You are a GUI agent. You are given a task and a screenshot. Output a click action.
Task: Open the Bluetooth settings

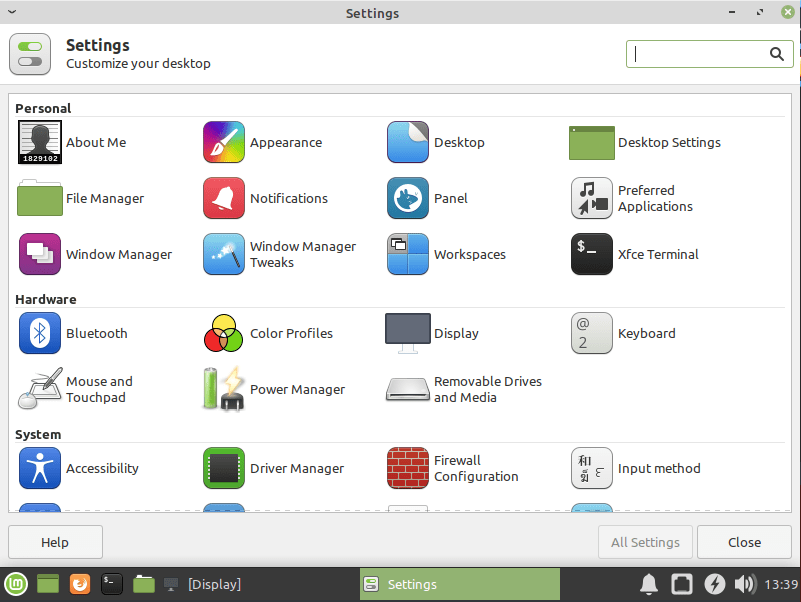pos(40,333)
